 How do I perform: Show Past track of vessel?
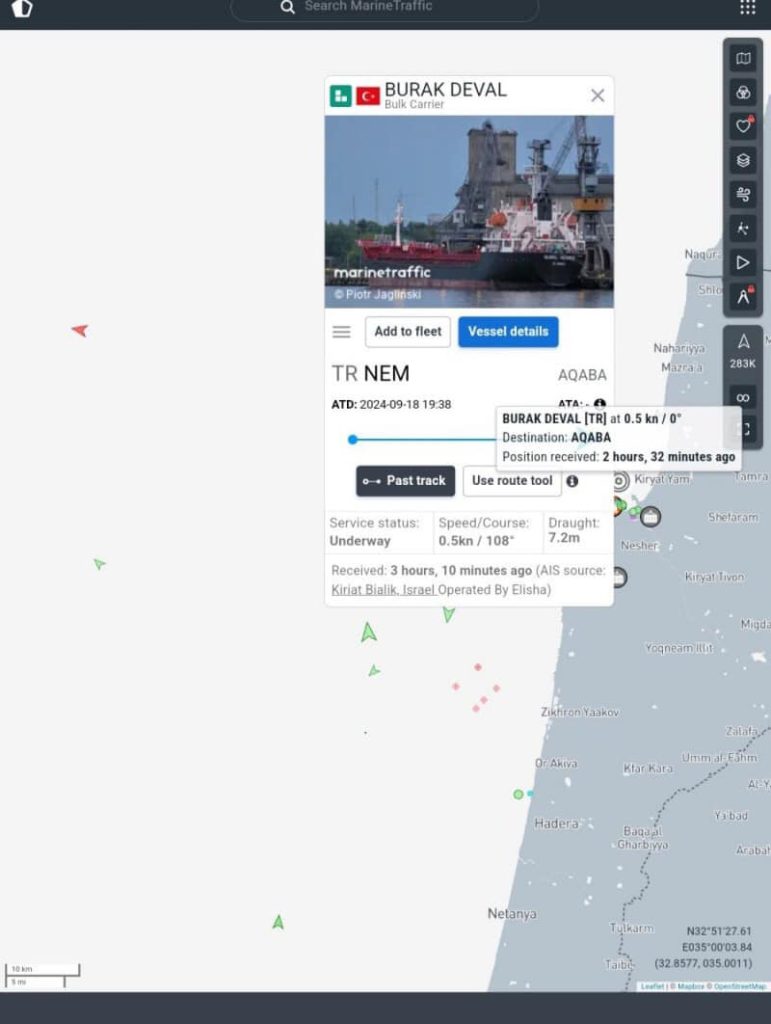pyautogui.click(x=405, y=481)
